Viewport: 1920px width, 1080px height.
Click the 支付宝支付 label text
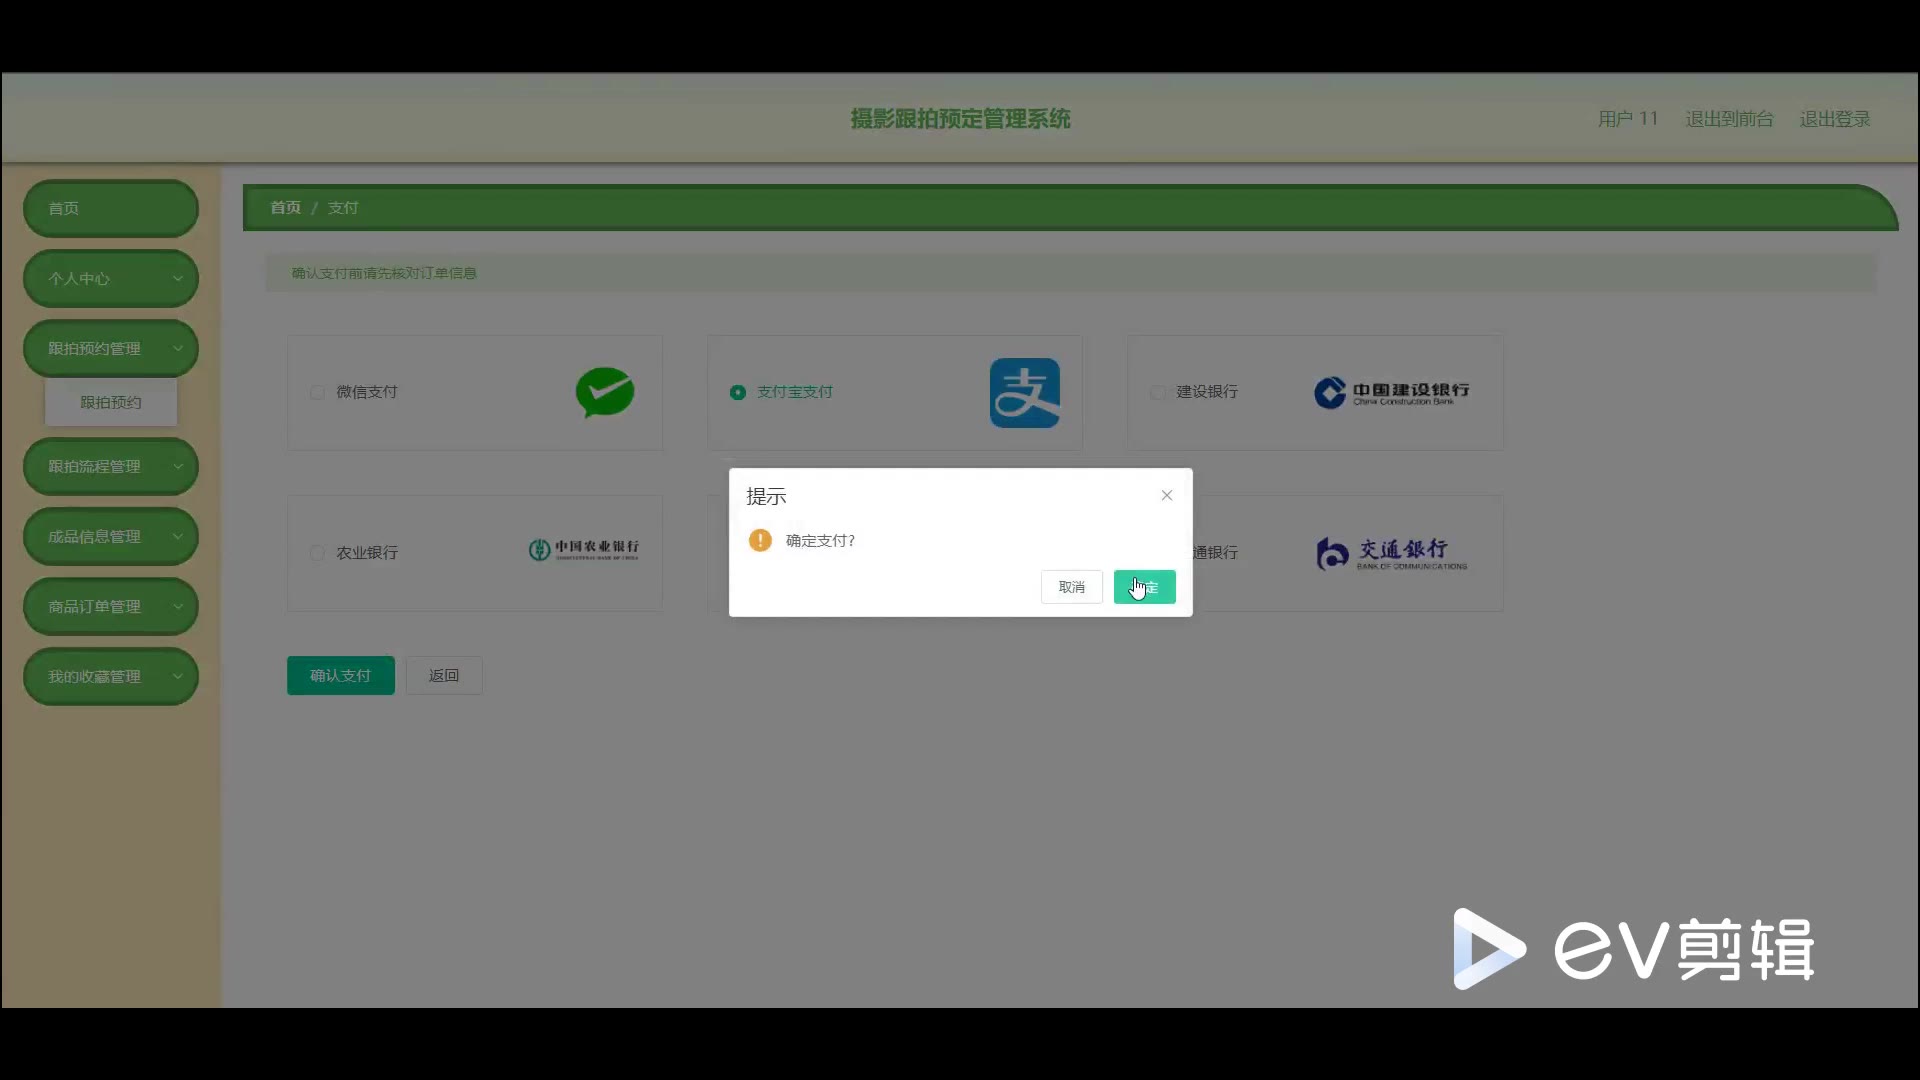click(x=795, y=392)
